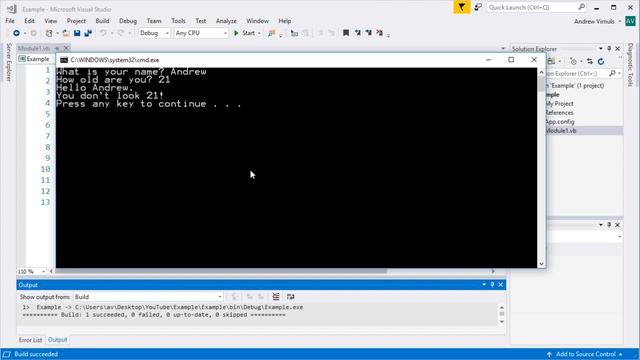This screenshot has height=360, width=640.
Task: Open the Help menu
Action: (284, 21)
